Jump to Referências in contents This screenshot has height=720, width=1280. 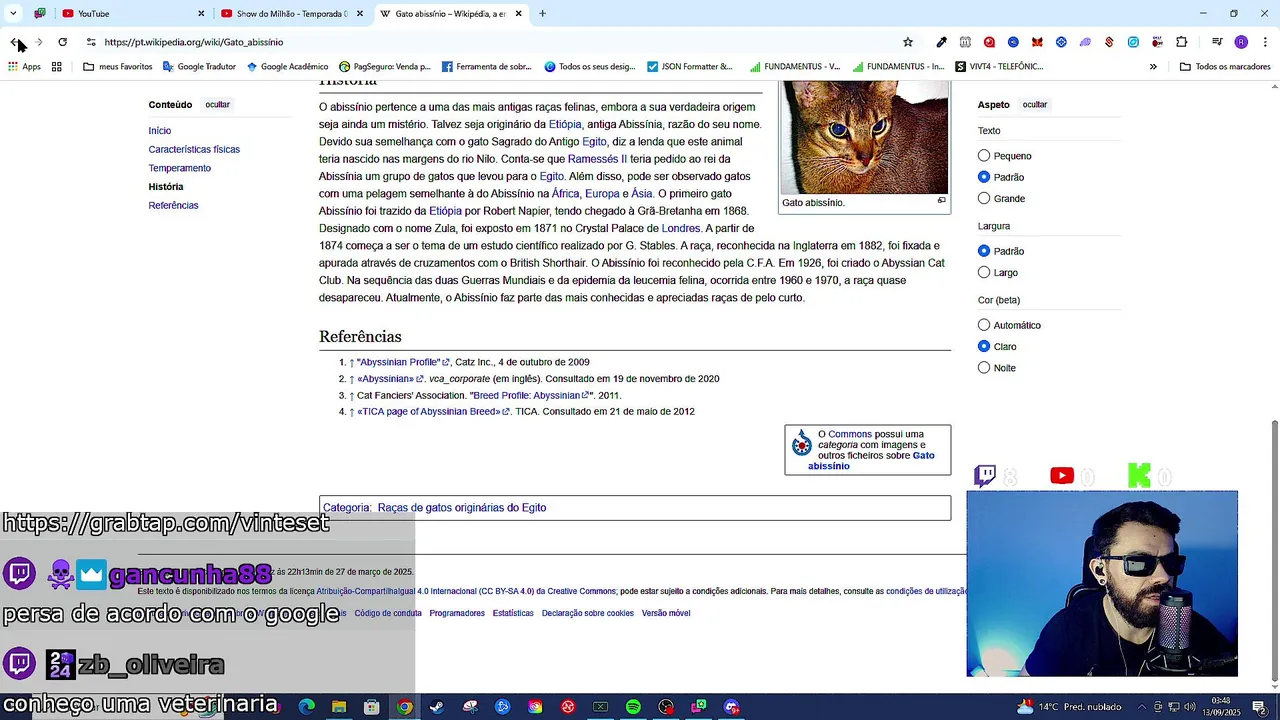coord(174,205)
